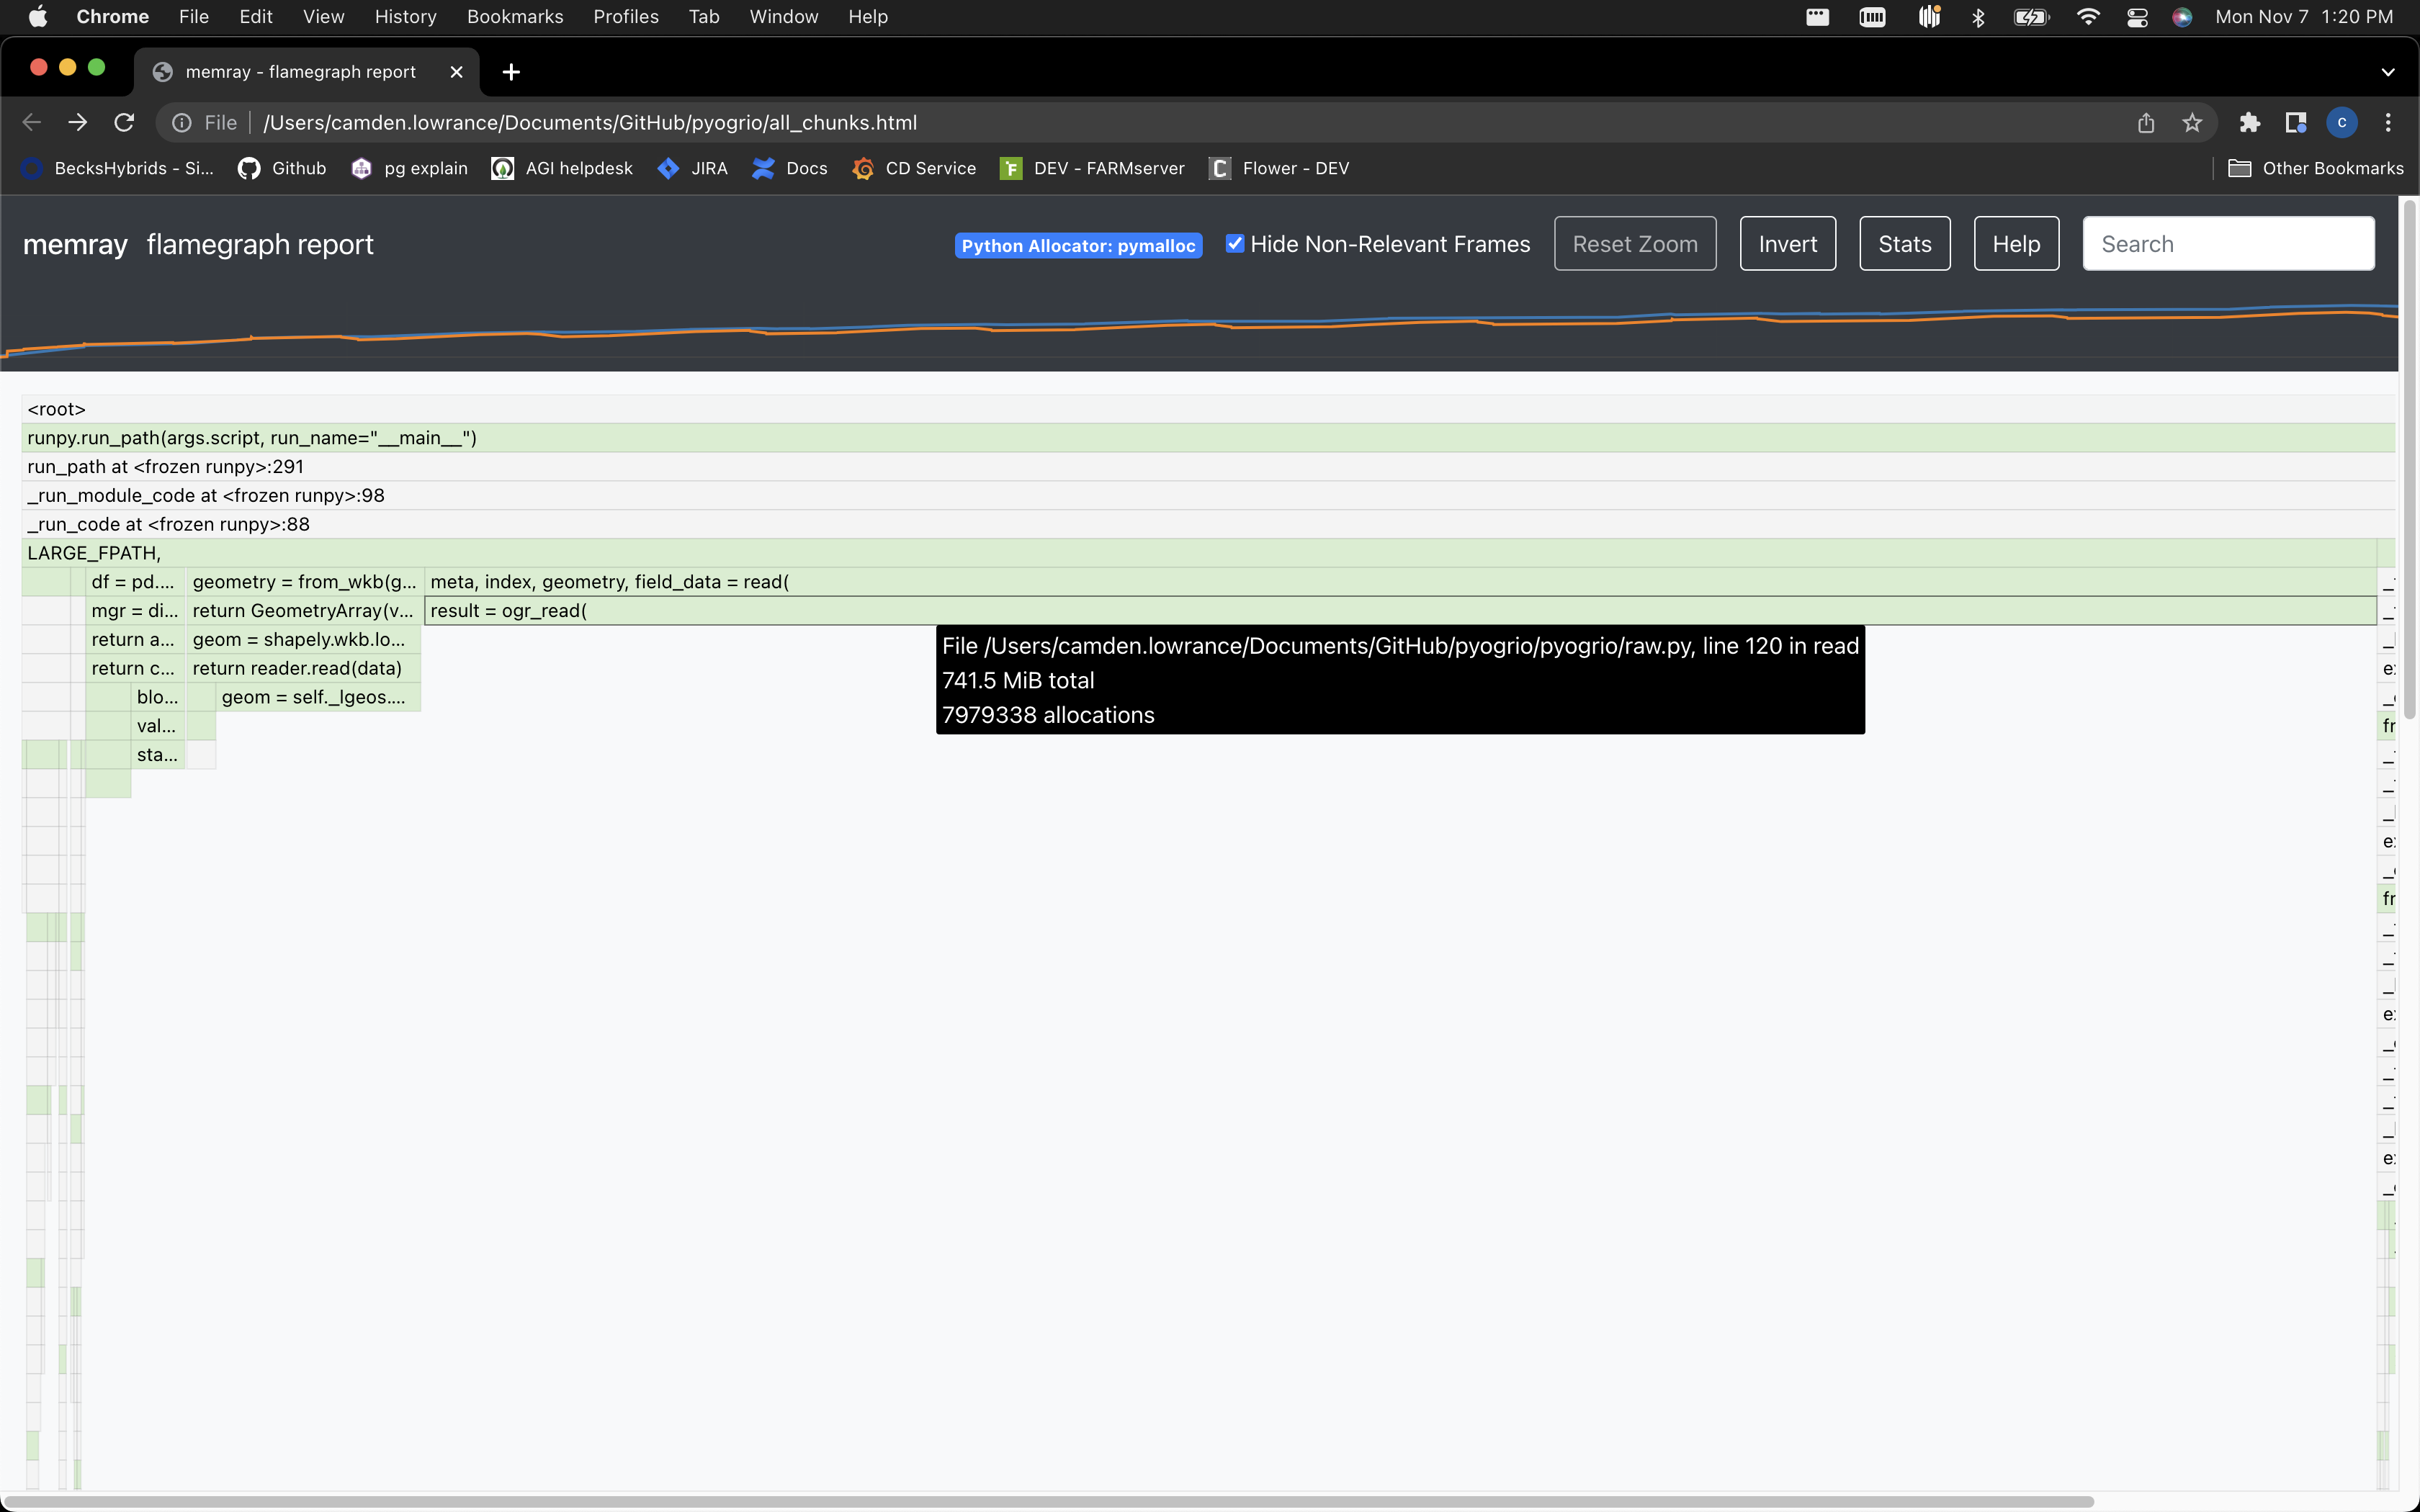
Task: Open the Stats button
Action: [1905, 243]
